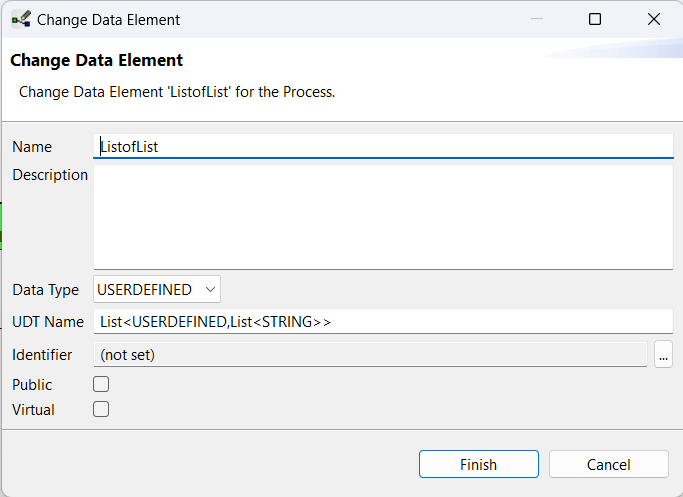The image size is (683, 497).
Task: Click the Change Data Element title bar icon
Action: coord(21,20)
